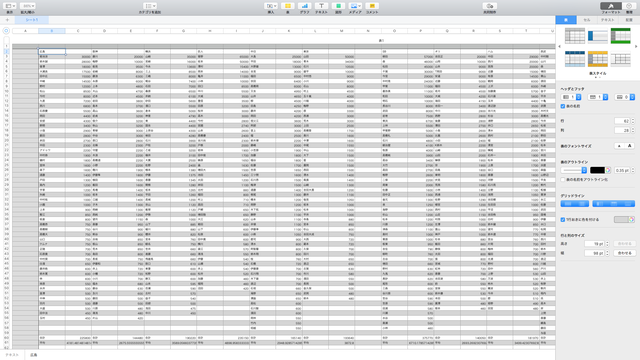
Task: Click the column width stepper
Action: 607,253
